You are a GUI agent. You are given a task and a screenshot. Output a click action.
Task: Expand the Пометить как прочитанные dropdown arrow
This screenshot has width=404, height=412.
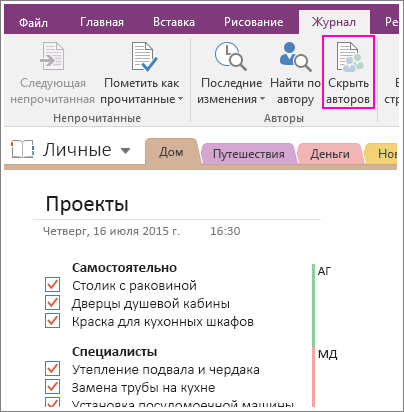click(x=180, y=99)
